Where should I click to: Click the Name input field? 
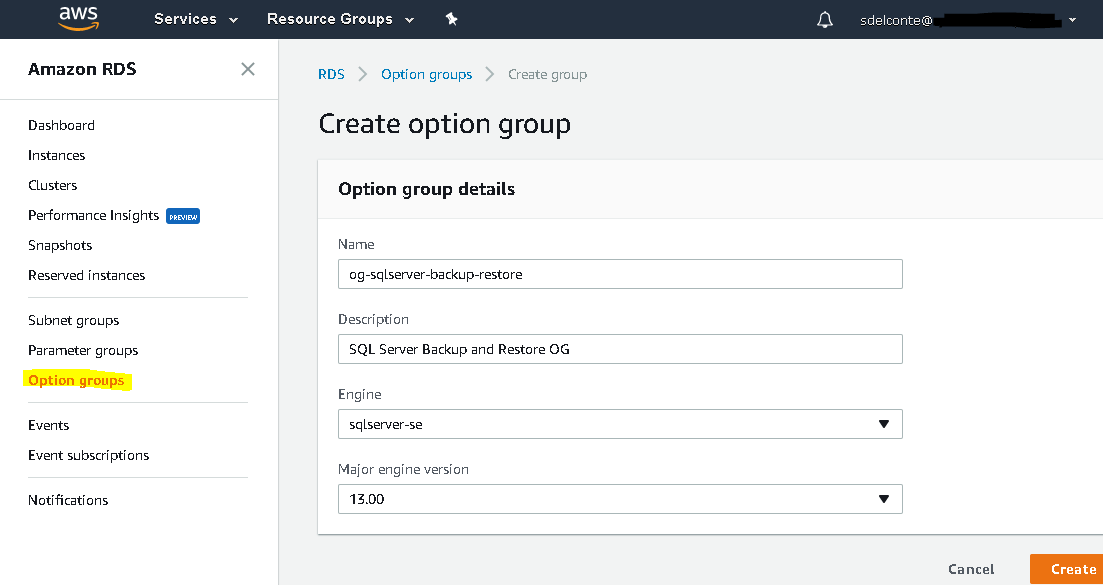[620, 274]
